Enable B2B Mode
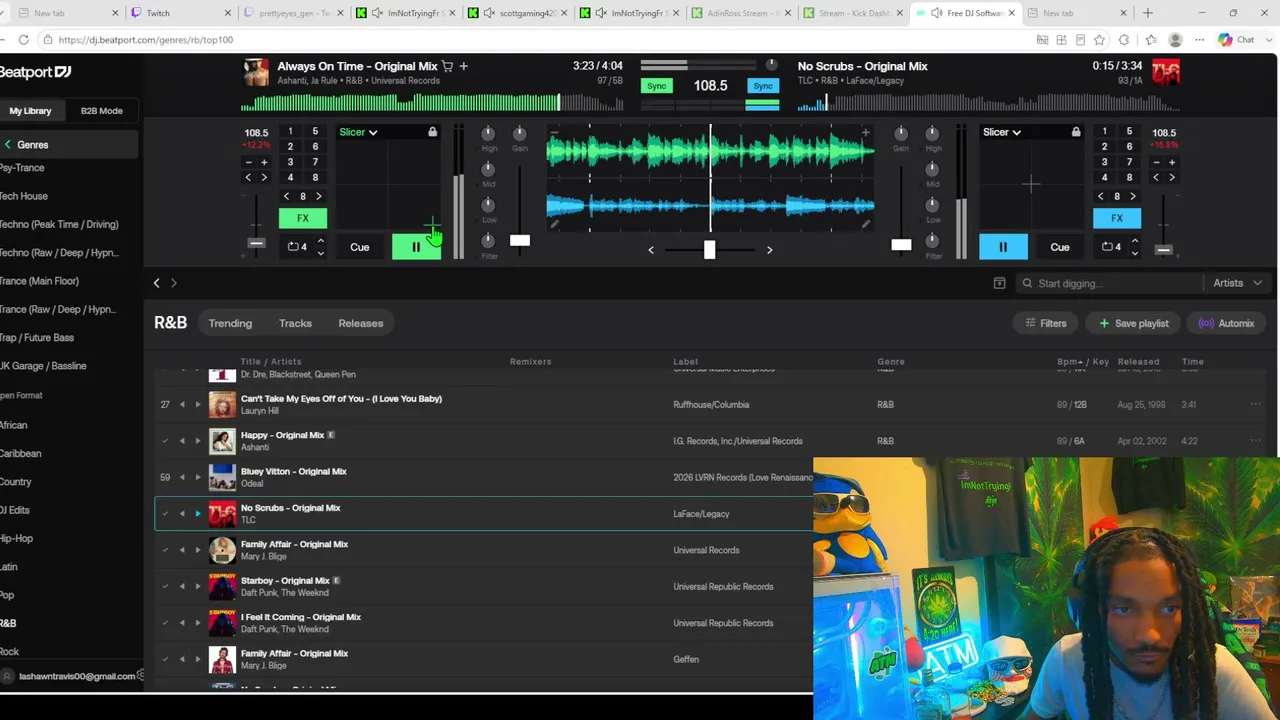This screenshot has width=1280, height=720. [102, 111]
